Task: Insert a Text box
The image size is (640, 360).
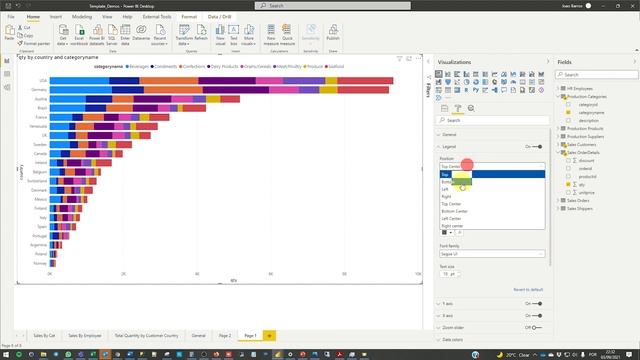Action: click(234, 35)
